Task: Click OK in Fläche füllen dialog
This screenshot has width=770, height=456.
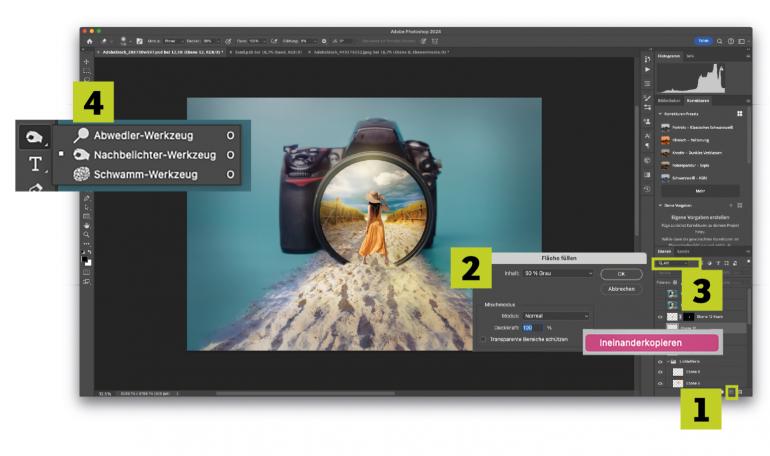Action: (620, 273)
